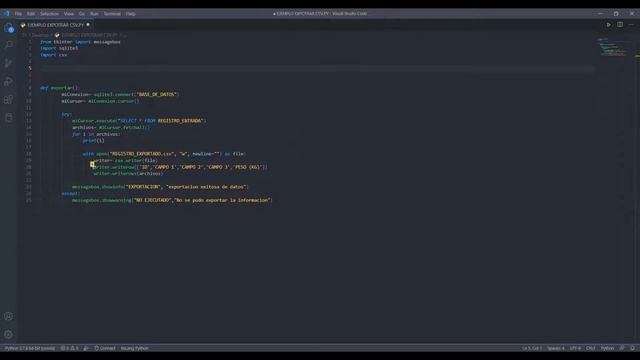Click the 'try:' keyword line
Image resolution: width=640 pixels, height=360 pixels.
(67, 114)
